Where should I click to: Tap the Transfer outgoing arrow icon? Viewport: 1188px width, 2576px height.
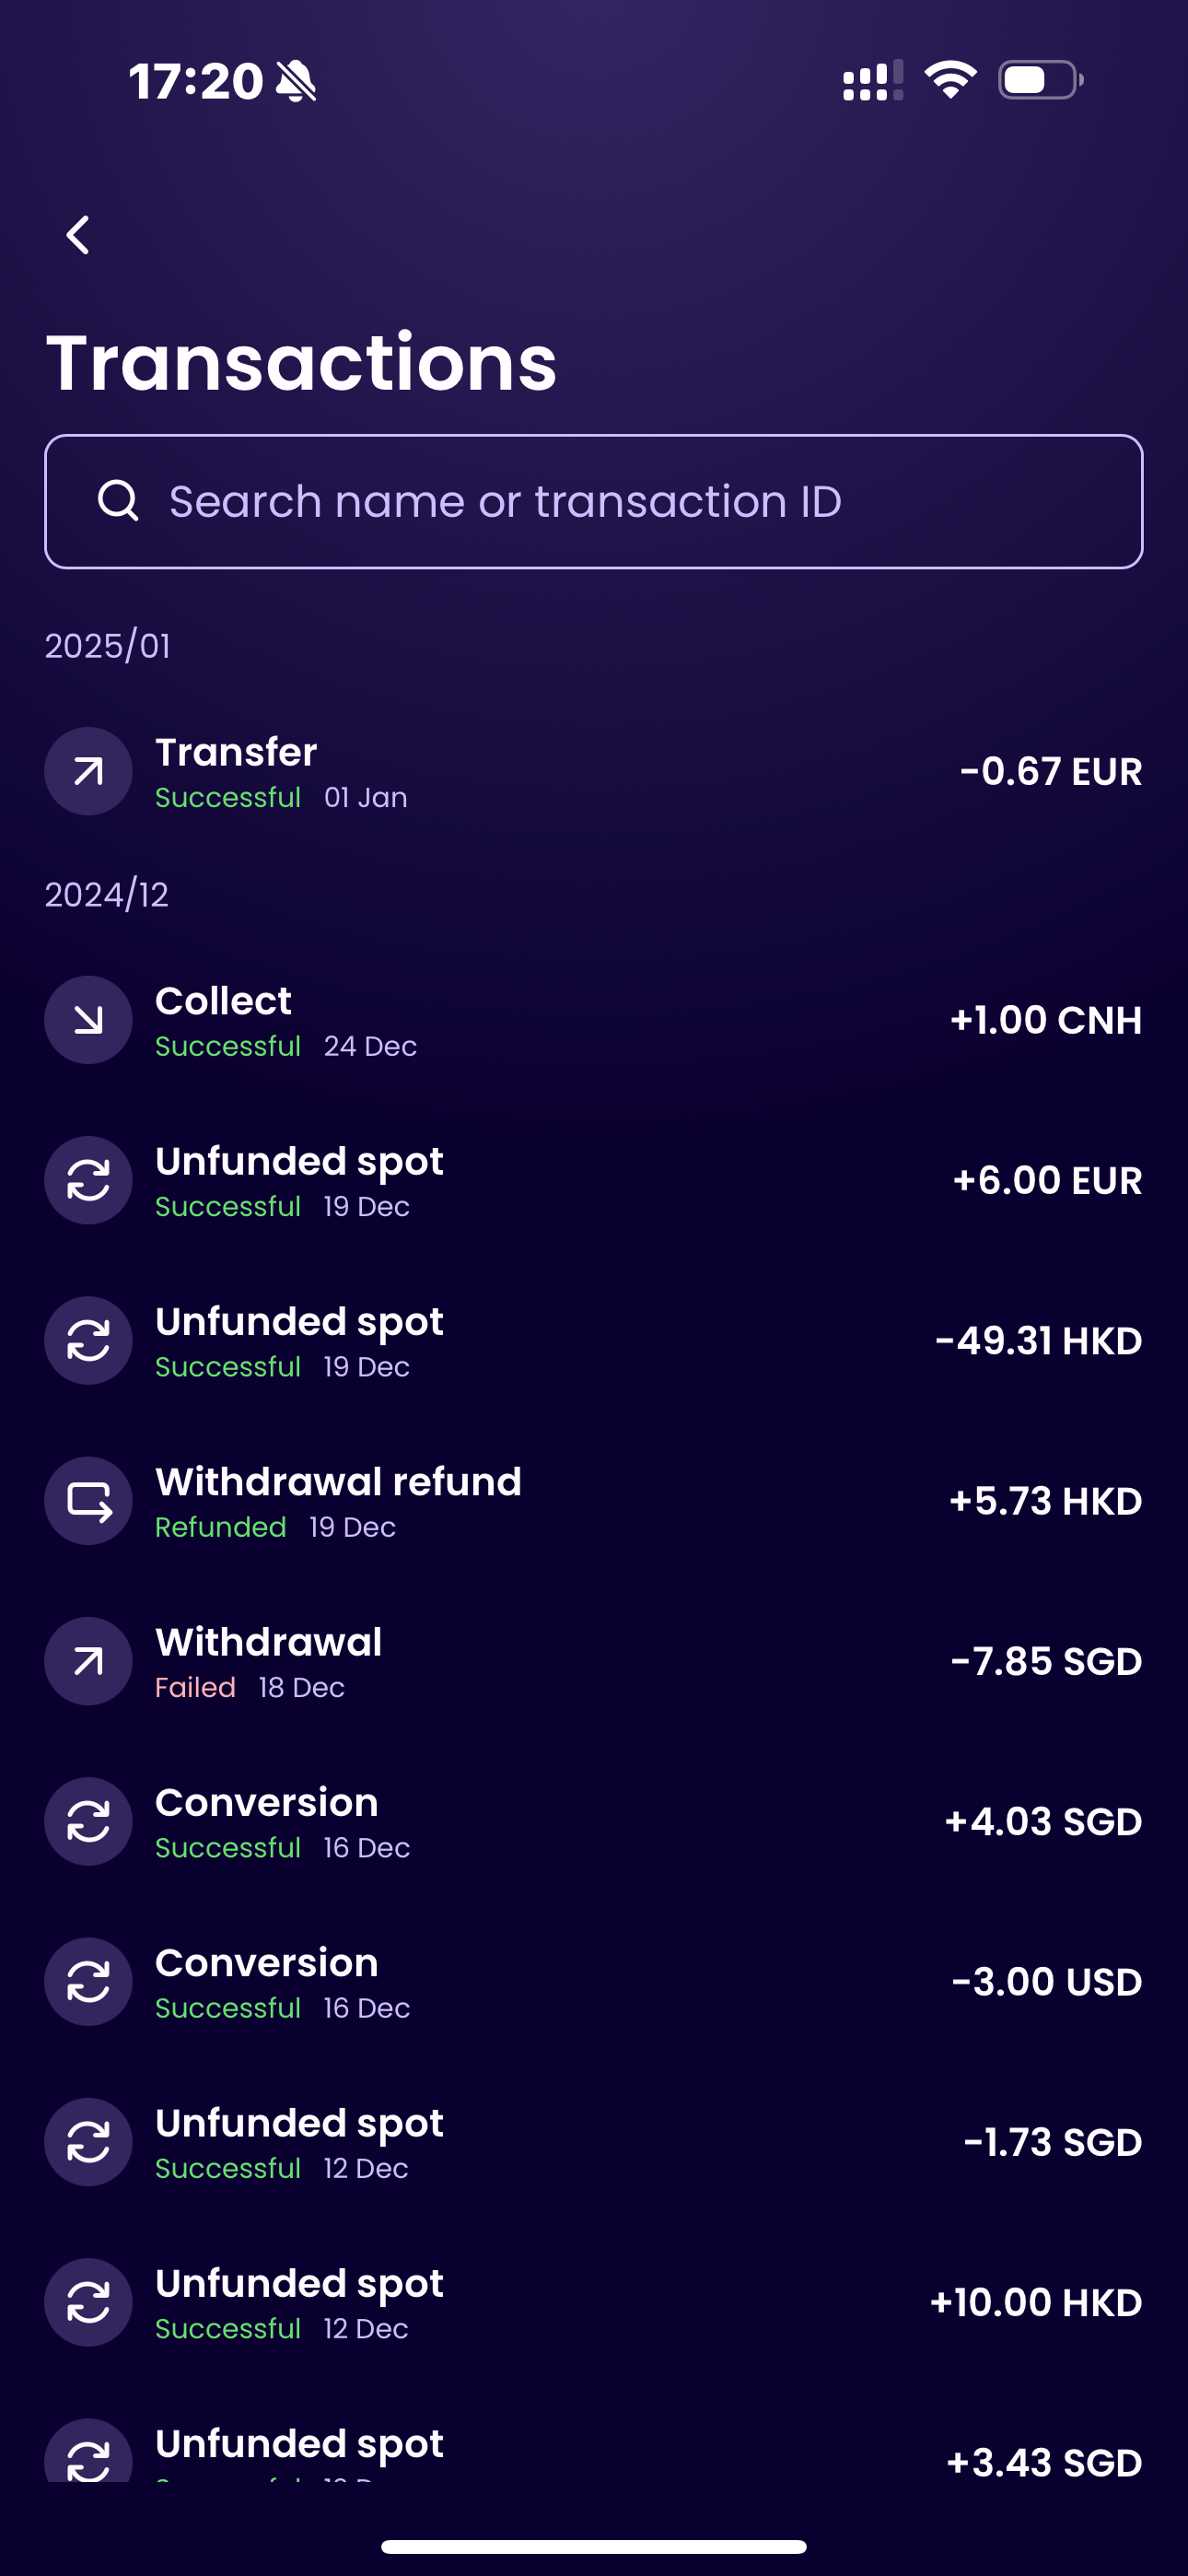(89, 771)
